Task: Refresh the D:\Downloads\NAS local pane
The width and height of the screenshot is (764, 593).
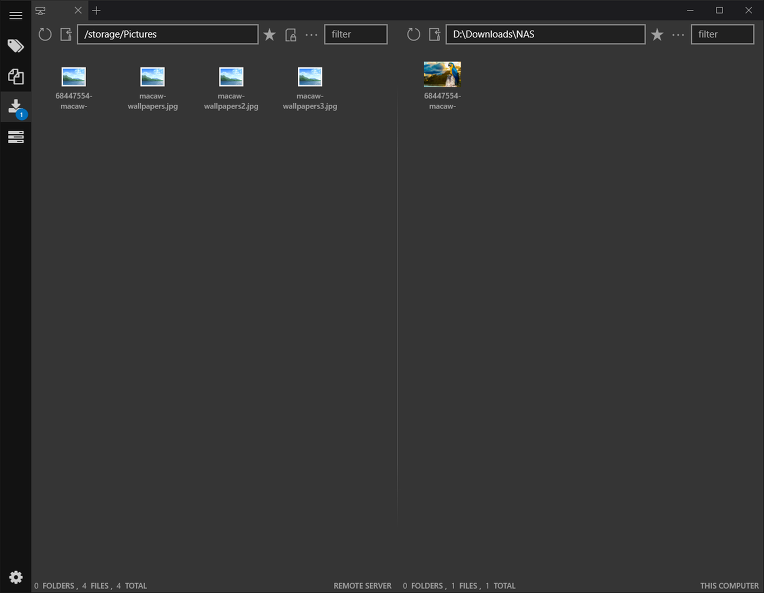Action: click(x=414, y=35)
